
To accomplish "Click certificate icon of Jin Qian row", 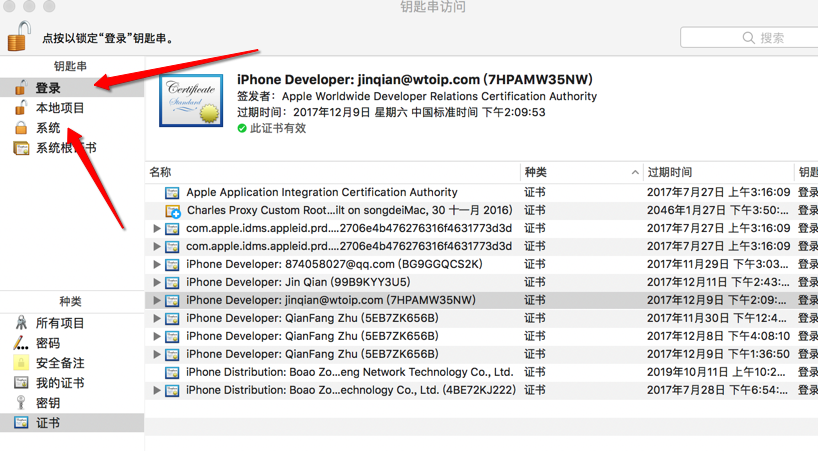I will 172,283.
